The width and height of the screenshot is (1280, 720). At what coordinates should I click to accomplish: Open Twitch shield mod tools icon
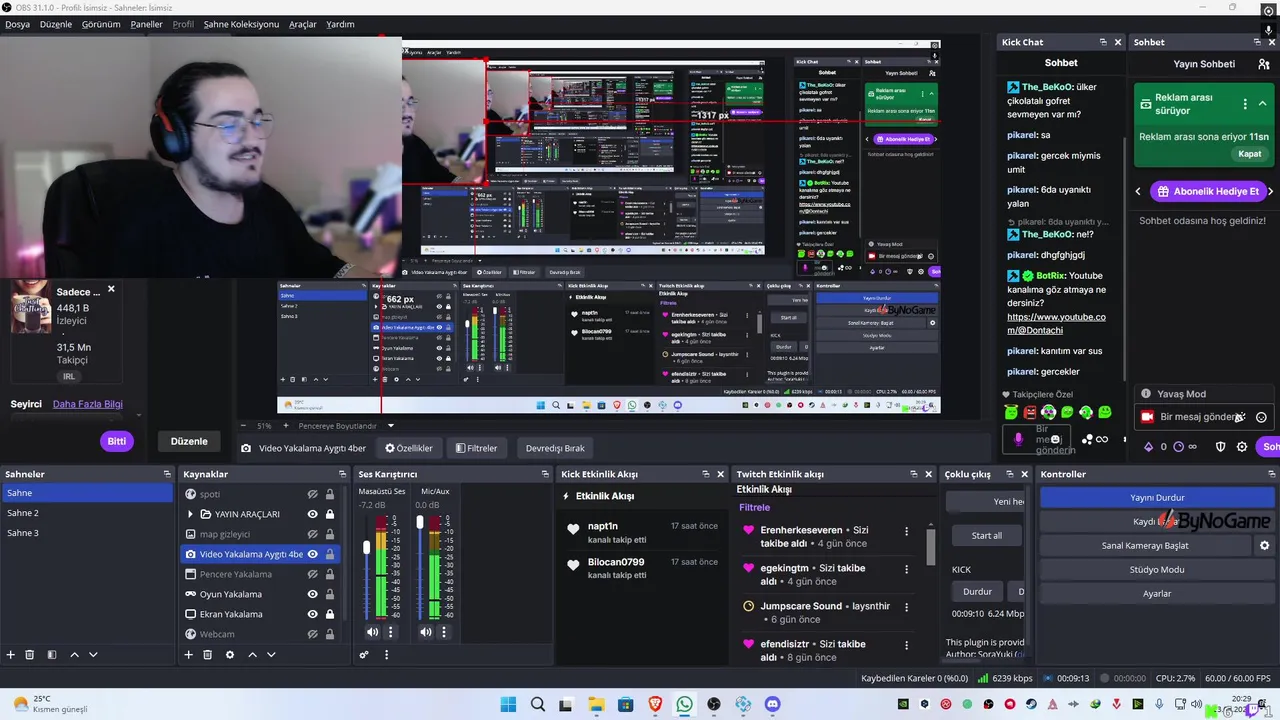click(x=1220, y=447)
